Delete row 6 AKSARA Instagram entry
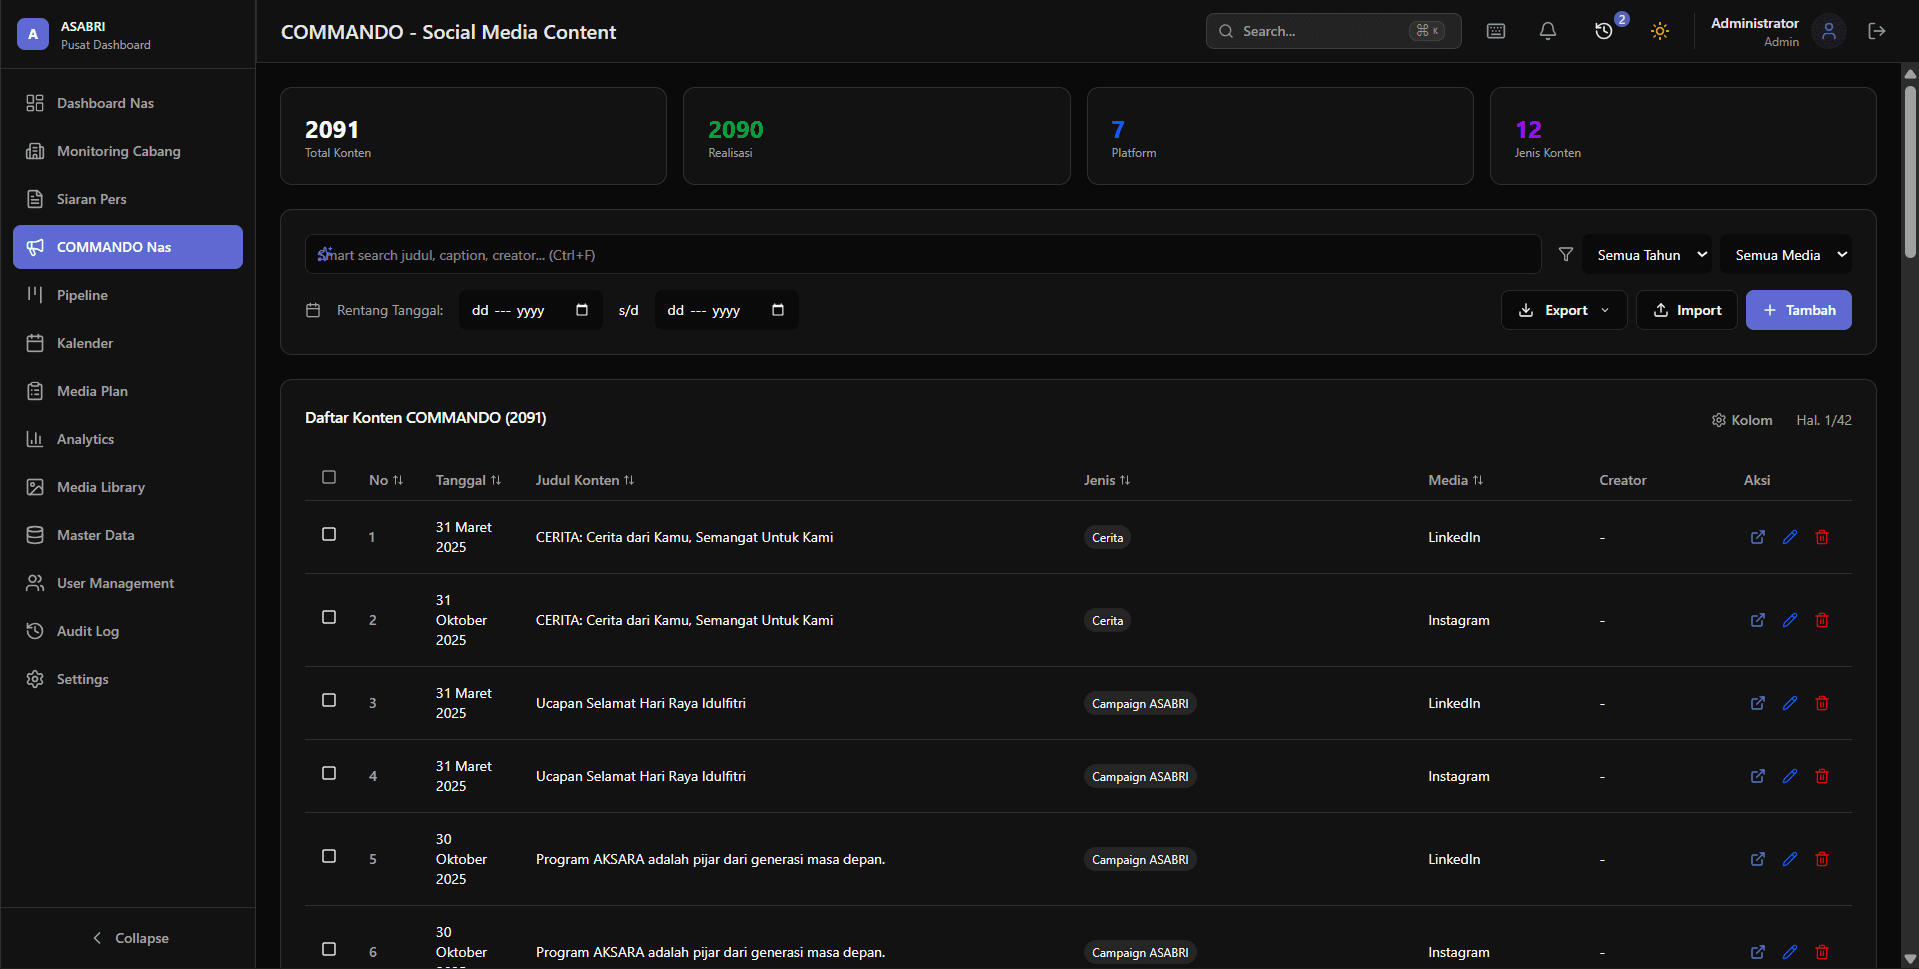 pyautogui.click(x=1822, y=952)
